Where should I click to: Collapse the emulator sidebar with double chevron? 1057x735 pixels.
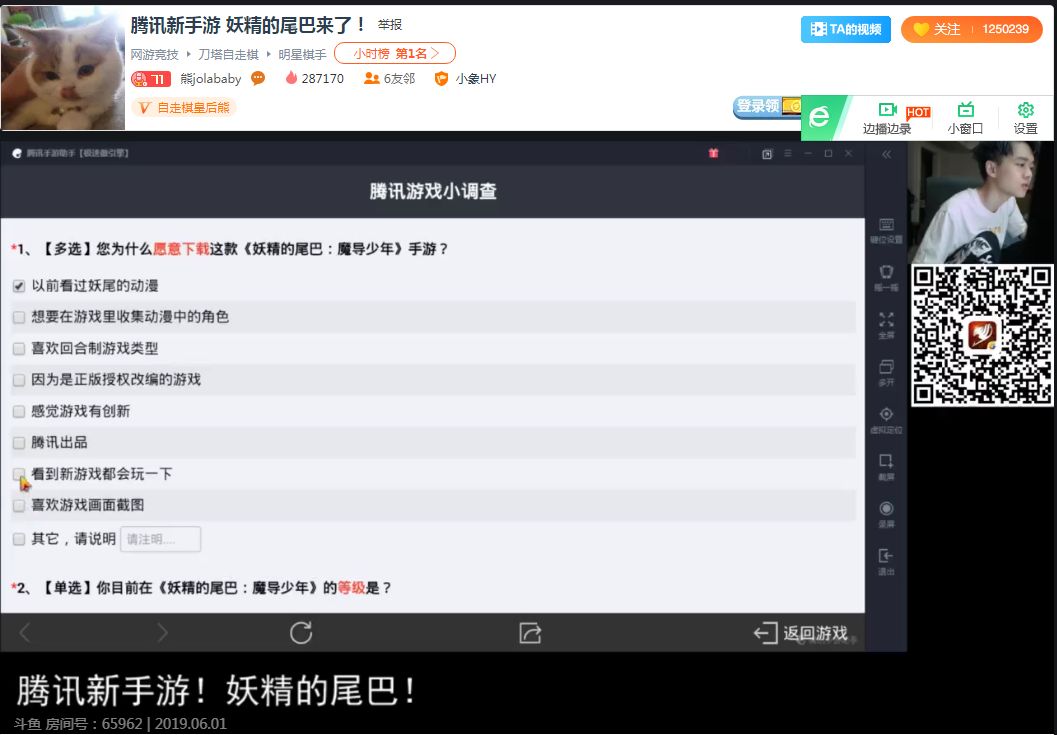(x=886, y=154)
